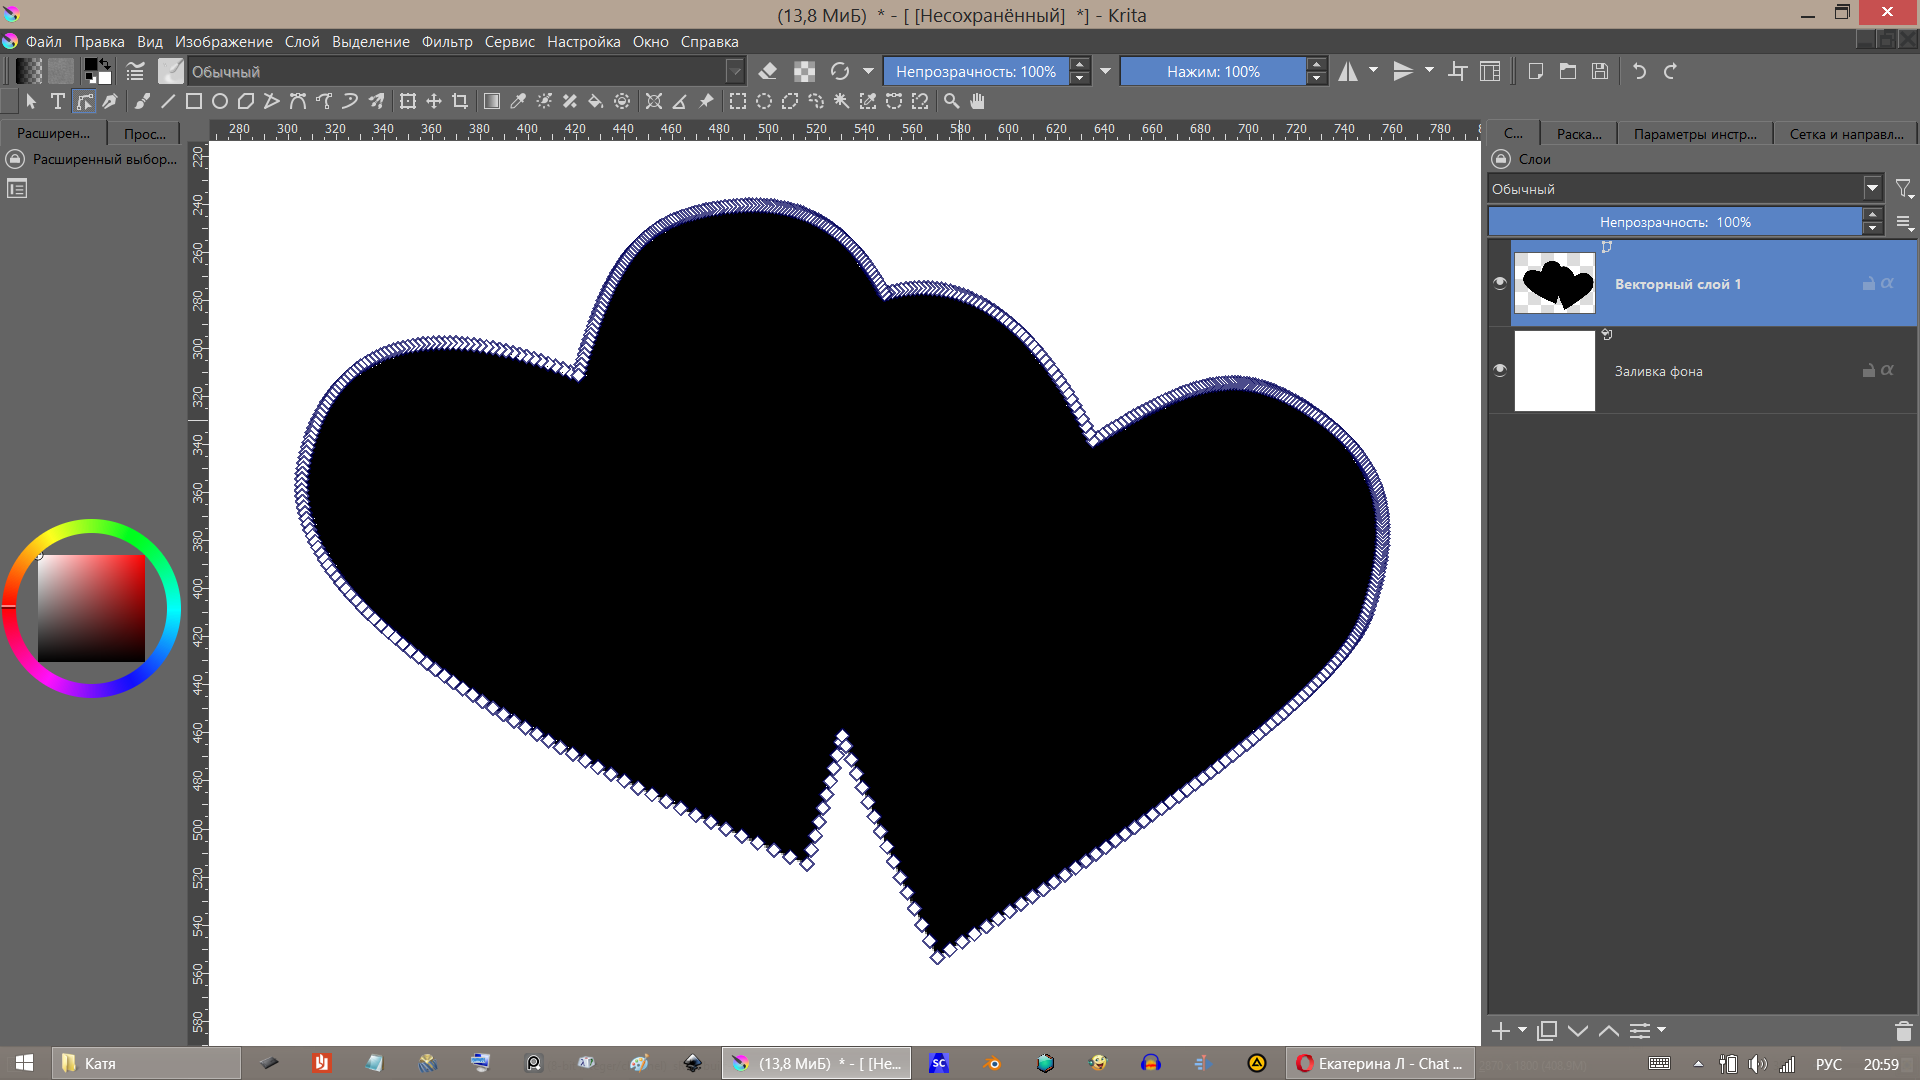The width and height of the screenshot is (1920, 1080).
Task: Select the Gradient tool
Action: 492,101
